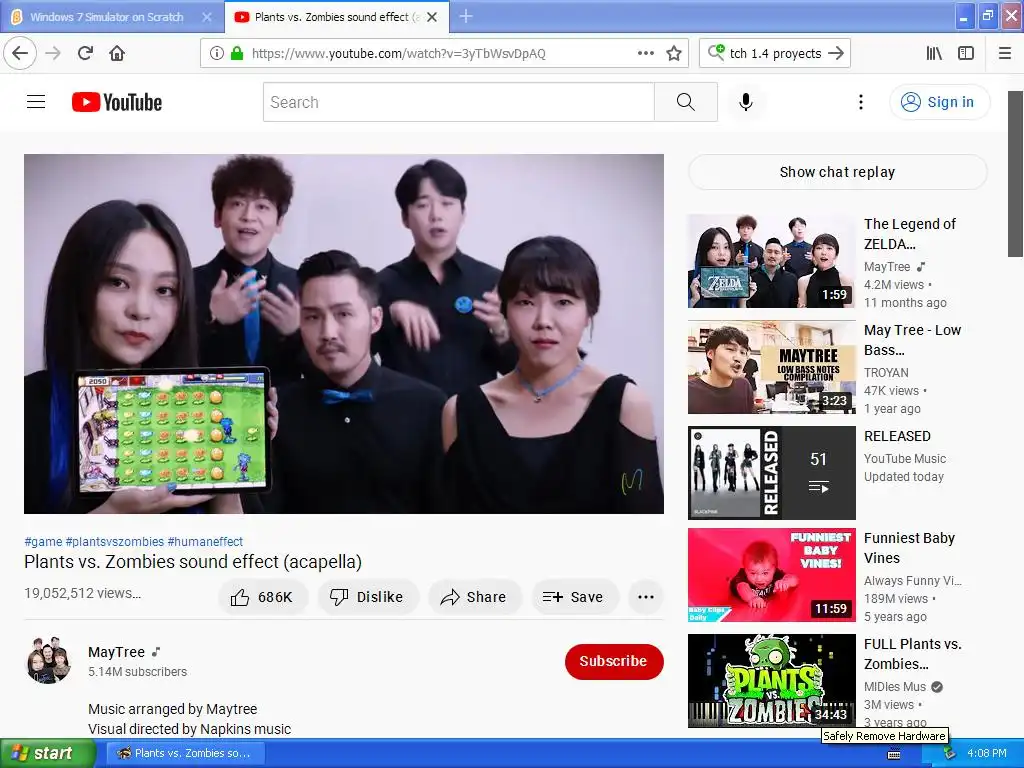Open Funniest Baby Vines thumbnail
Screen dimensions: 1024x768
(771, 575)
